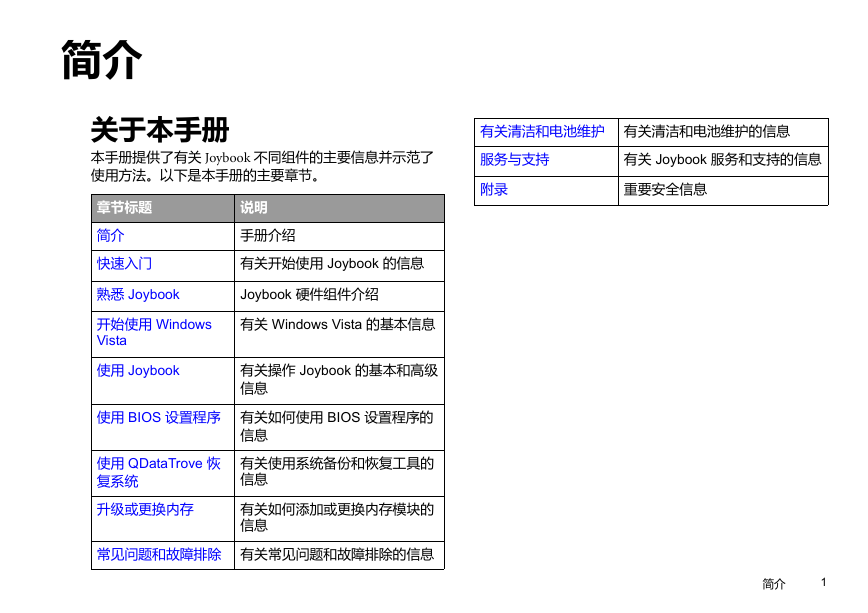
Task: Select the 手册介绍 description cell
Action: point(339,236)
